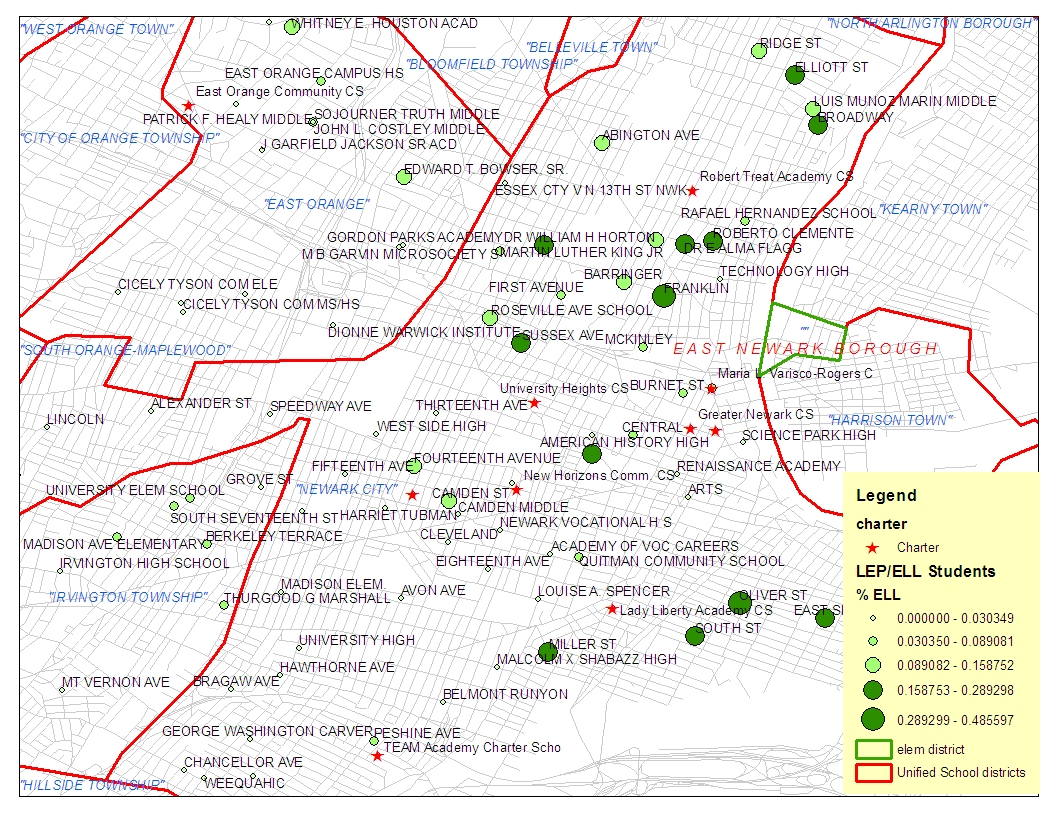Click the "EAST NEWARK BOROUGH" red label
Image resolution: width=1056 pixels, height=816 pixels.
pyautogui.click(x=805, y=349)
